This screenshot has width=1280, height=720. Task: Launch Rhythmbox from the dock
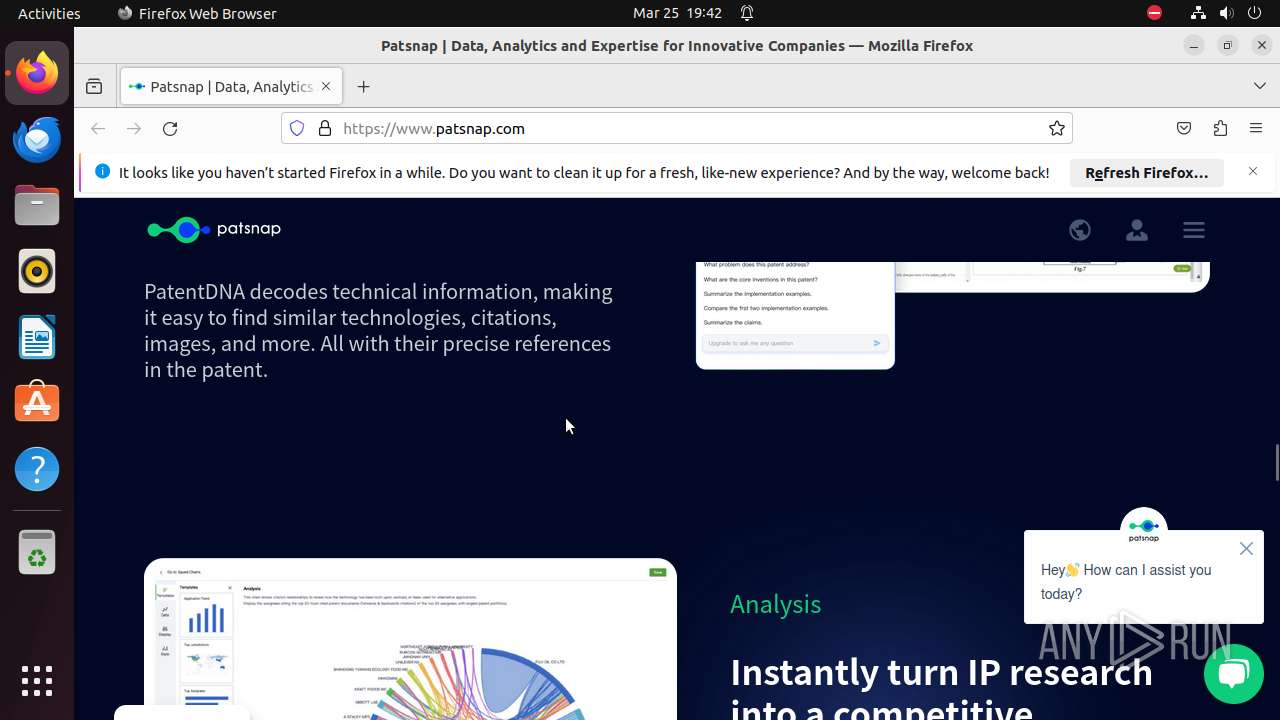[x=37, y=271]
